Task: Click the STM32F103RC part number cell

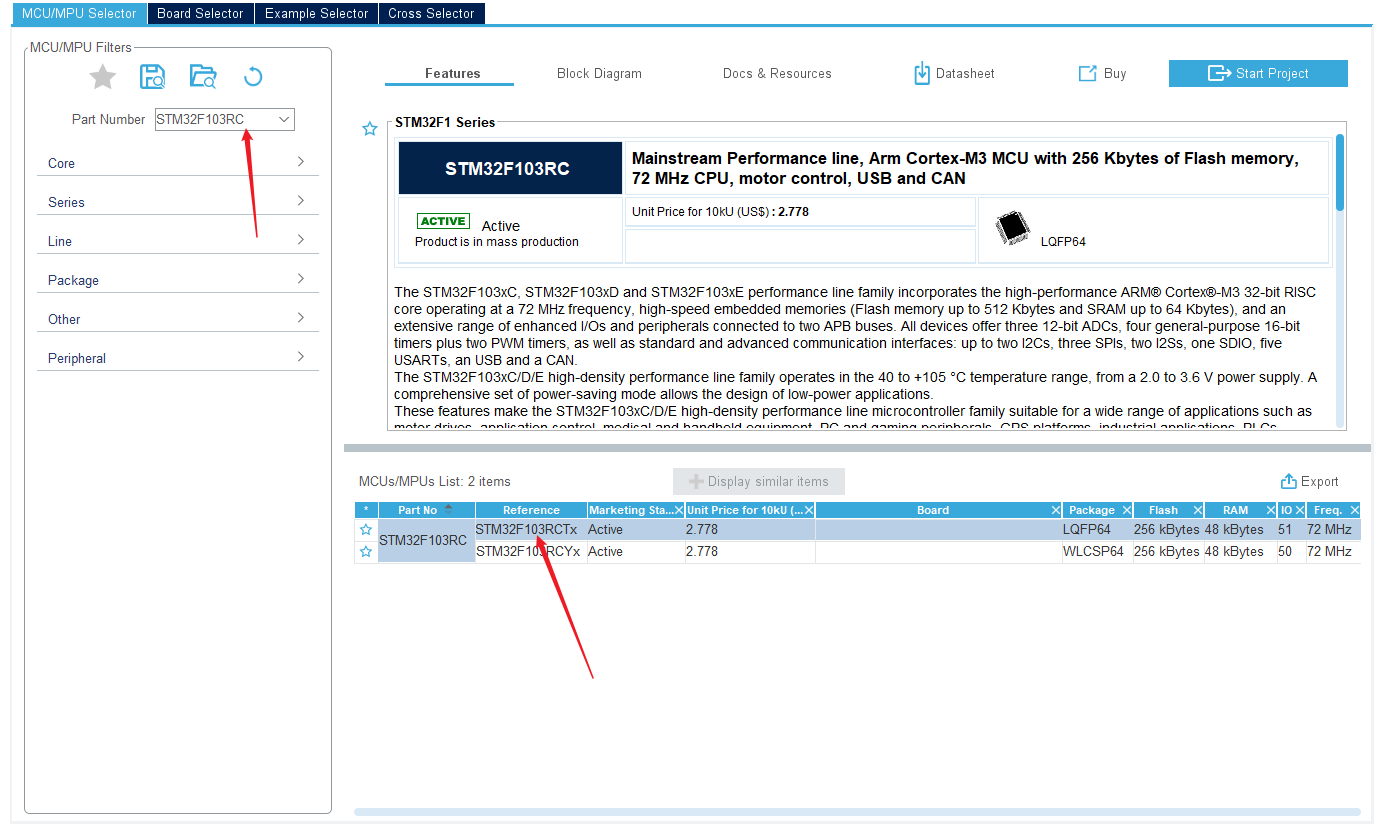Action: [426, 540]
